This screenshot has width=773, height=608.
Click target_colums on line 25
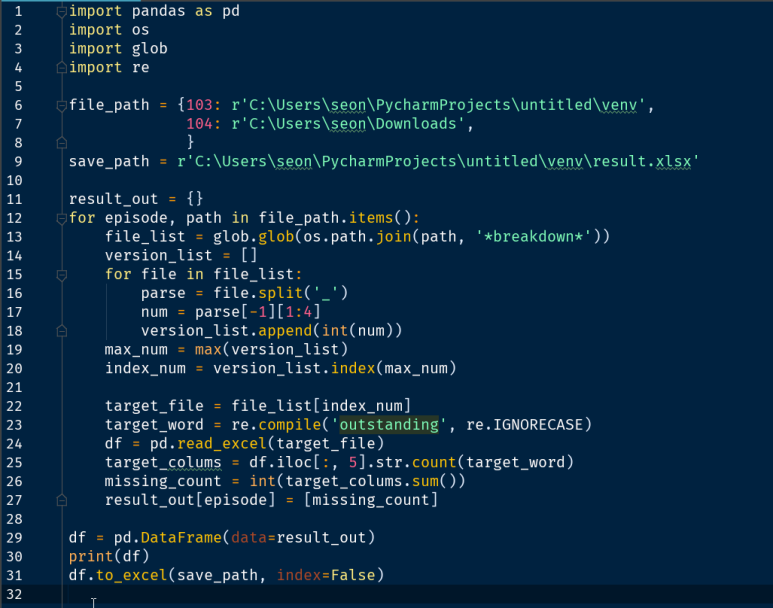coord(163,463)
